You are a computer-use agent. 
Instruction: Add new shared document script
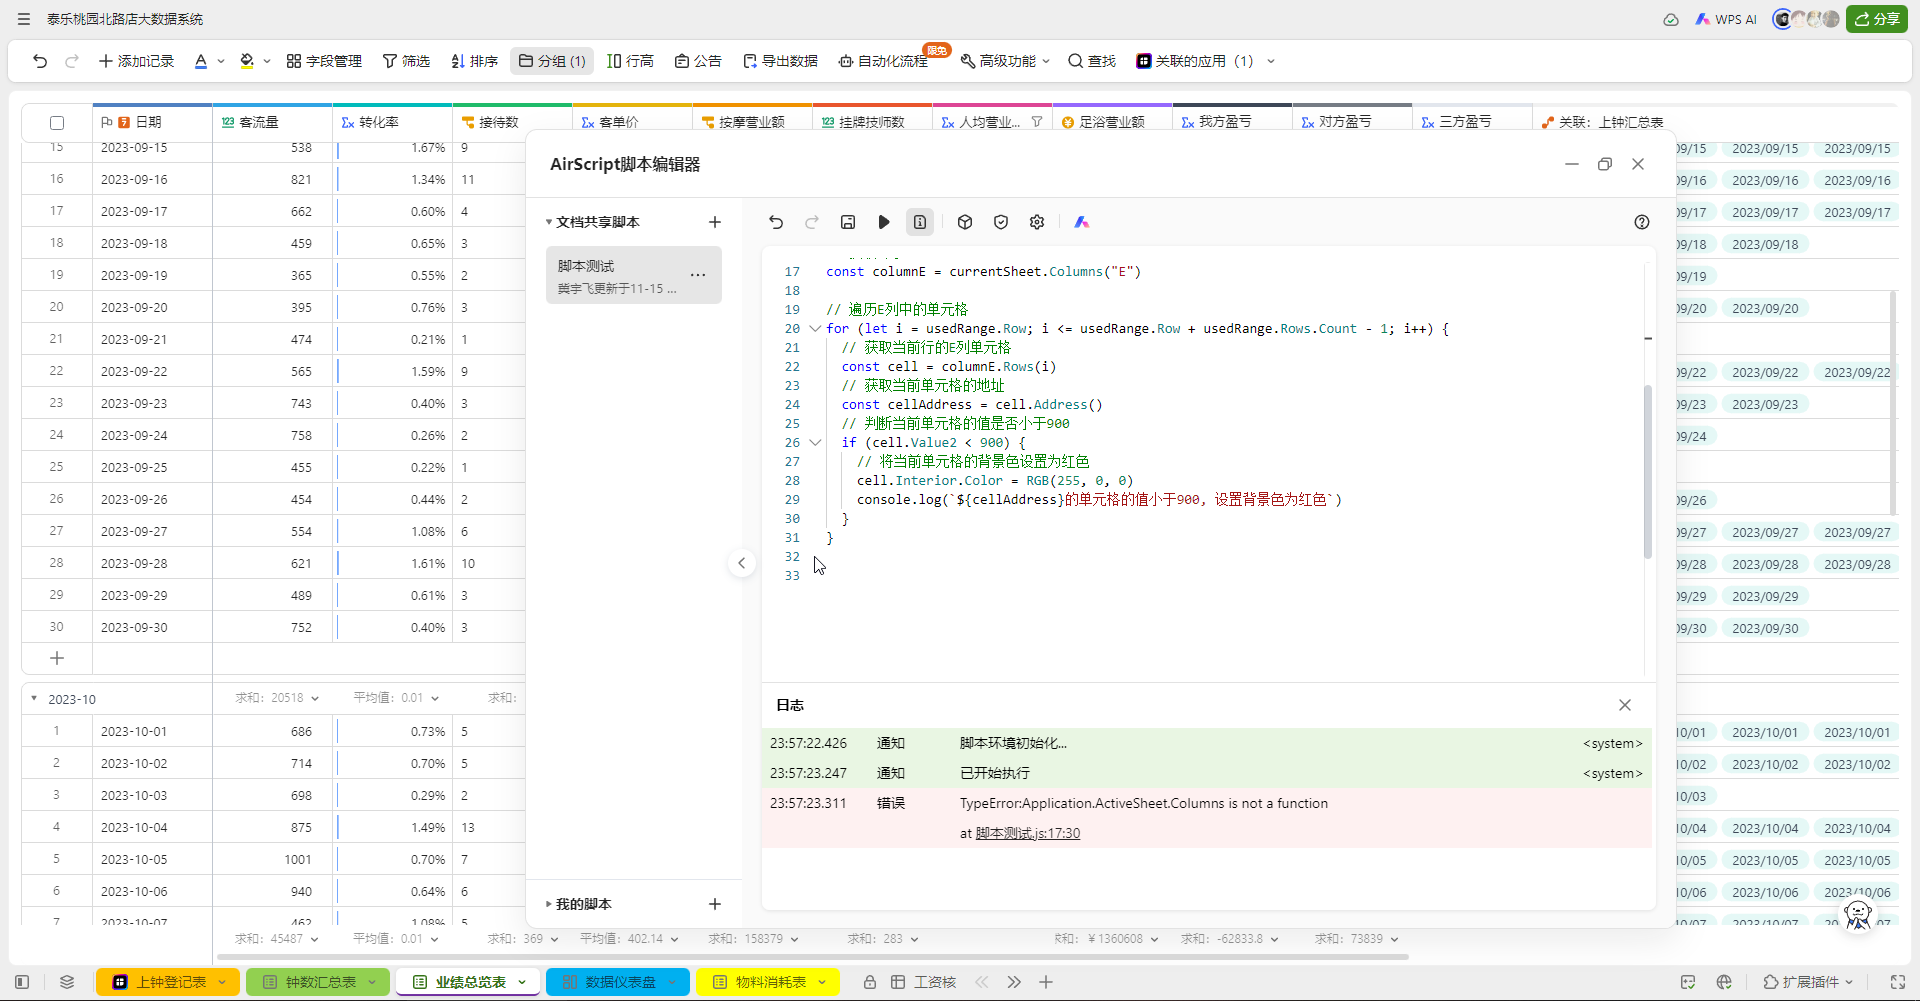[x=715, y=222]
